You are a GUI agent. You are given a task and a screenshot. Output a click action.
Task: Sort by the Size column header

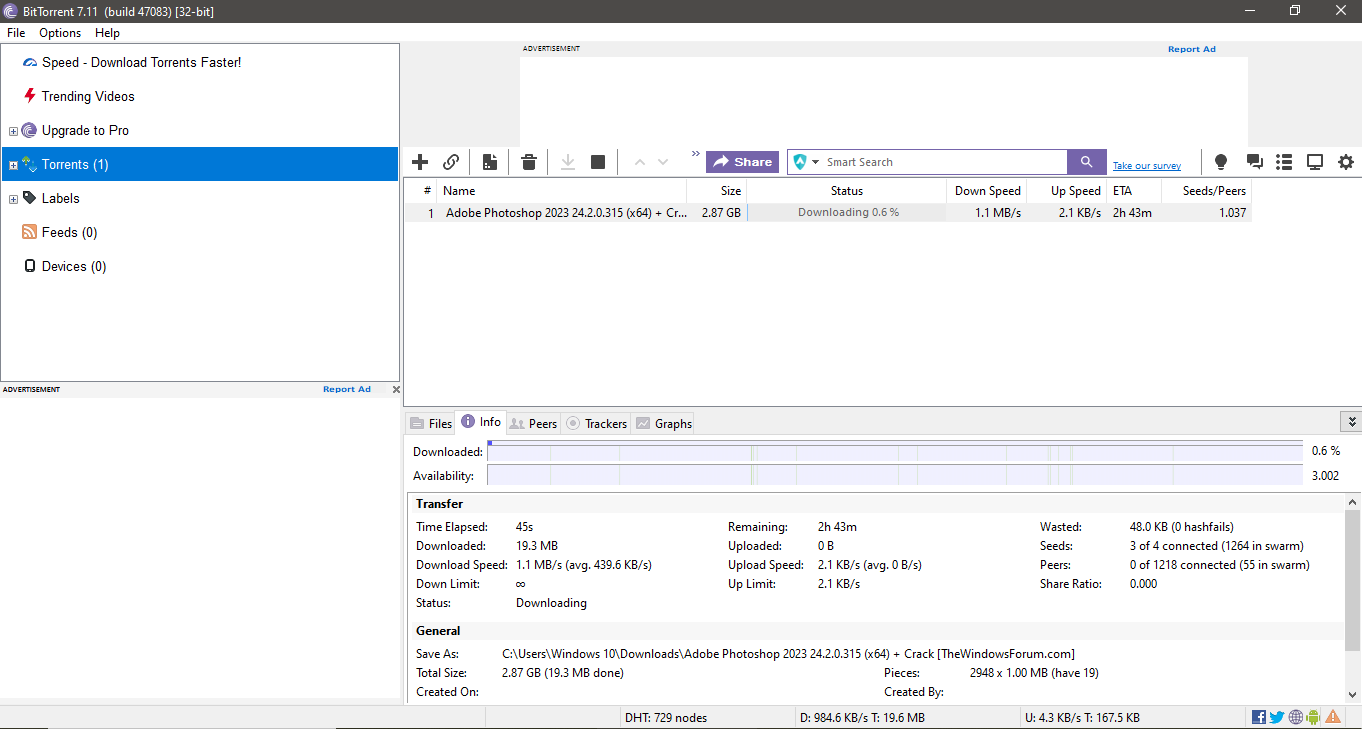coord(717,191)
